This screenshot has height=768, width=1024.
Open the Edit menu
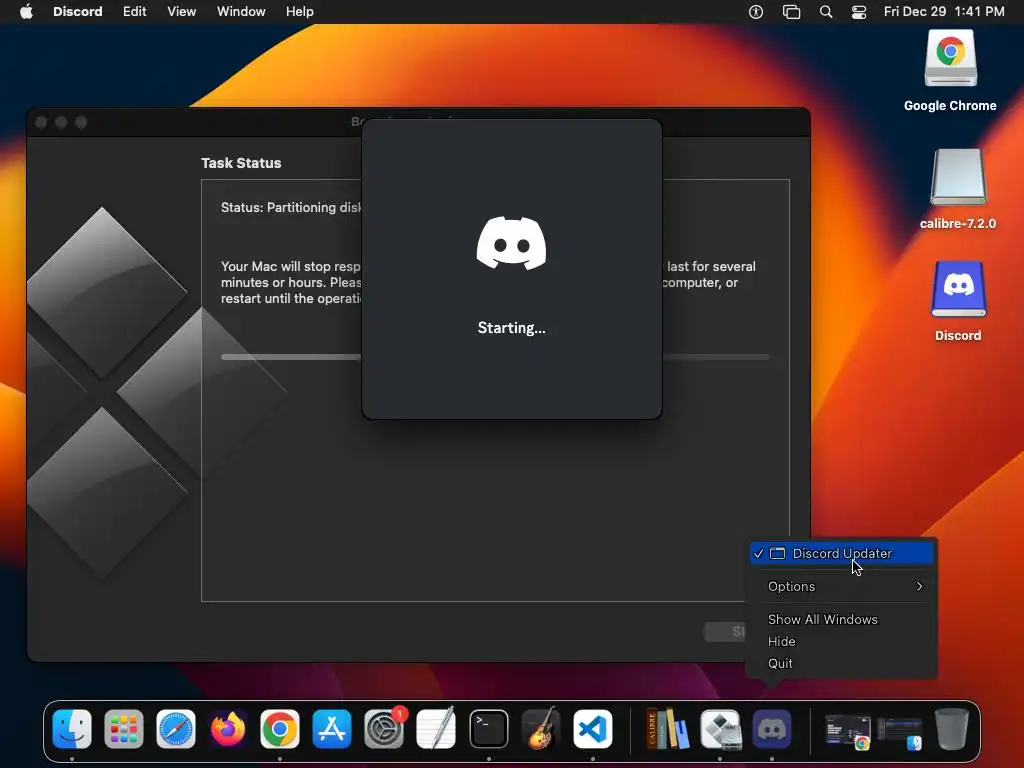135,12
